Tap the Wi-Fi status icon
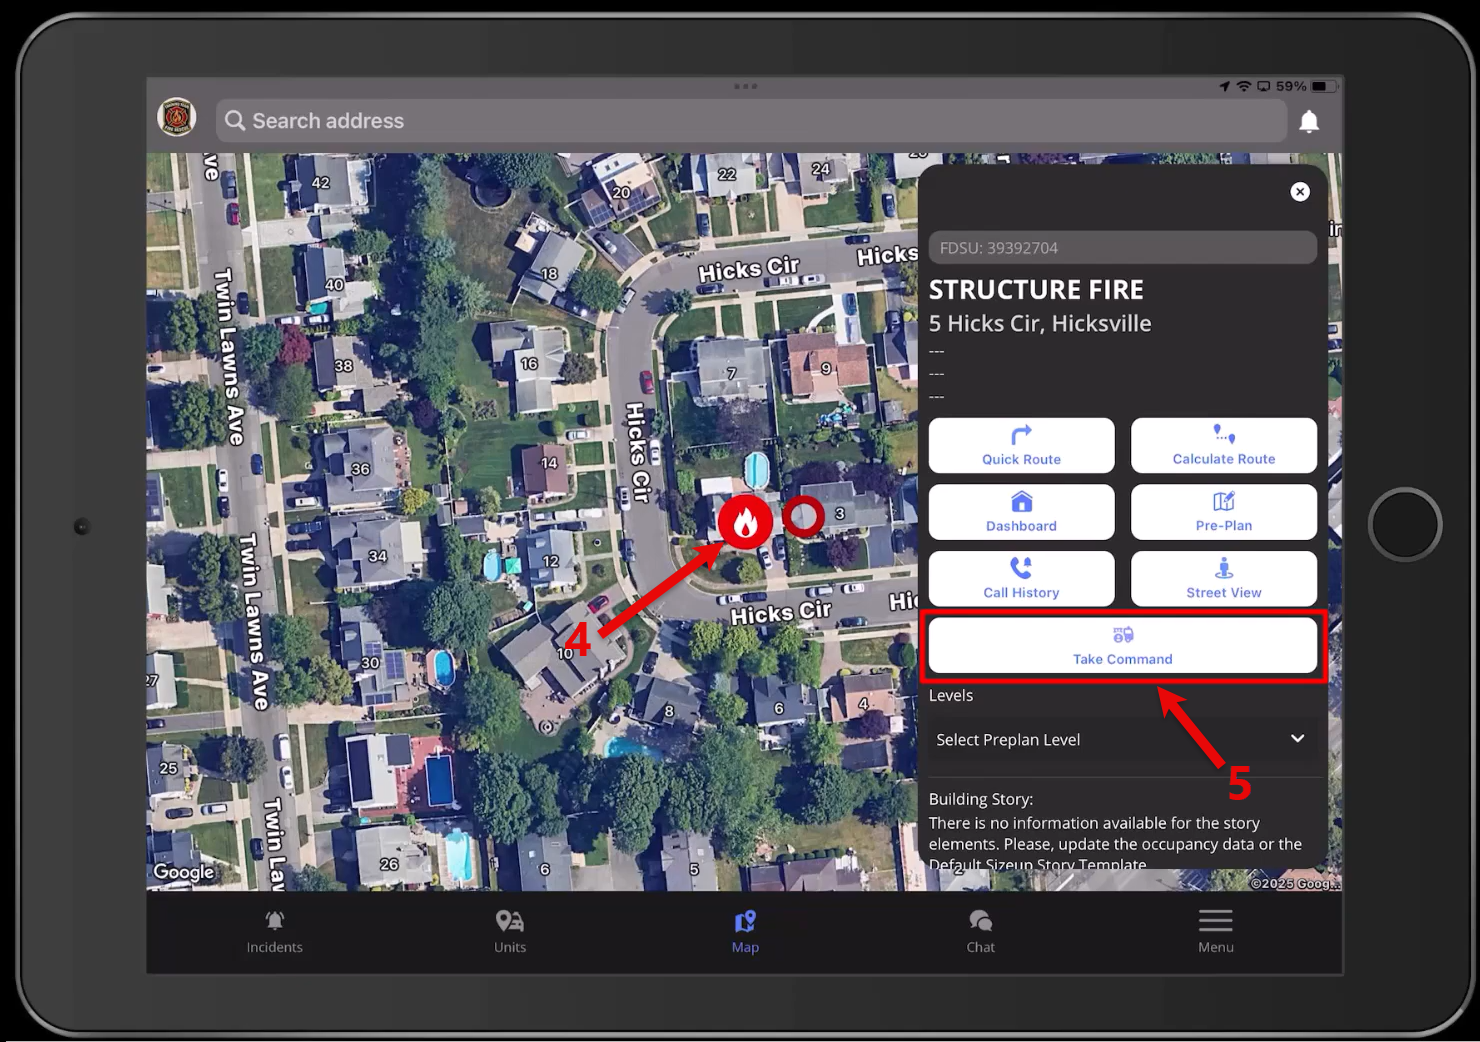Screen dimensions: 1480x1042 (1244, 87)
